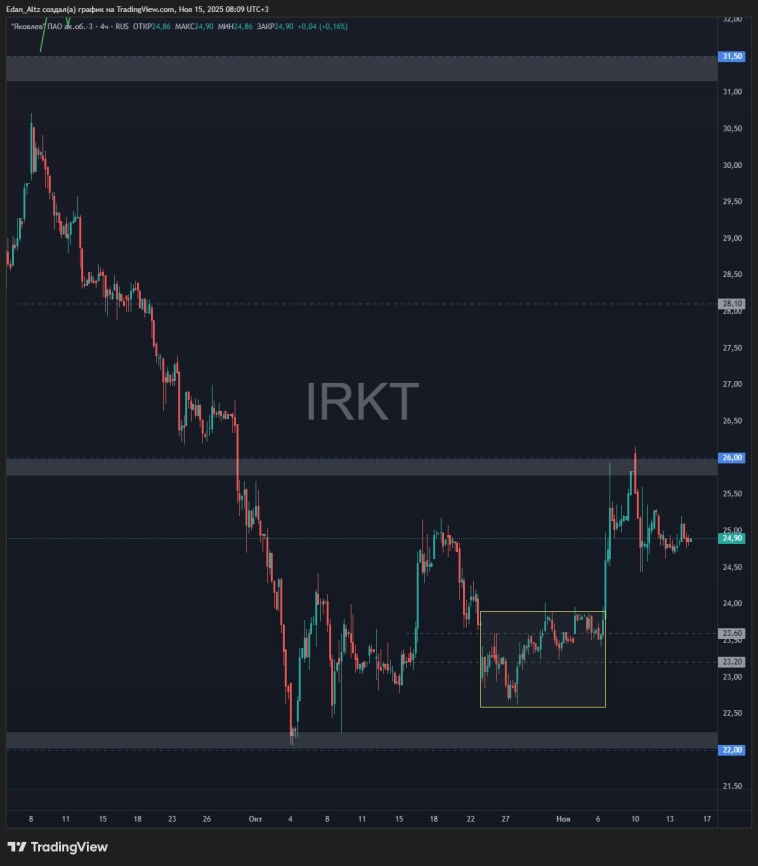758x866 pixels.
Task: Click the 30,50 label on the price axis
Action: [x=732, y=128]
